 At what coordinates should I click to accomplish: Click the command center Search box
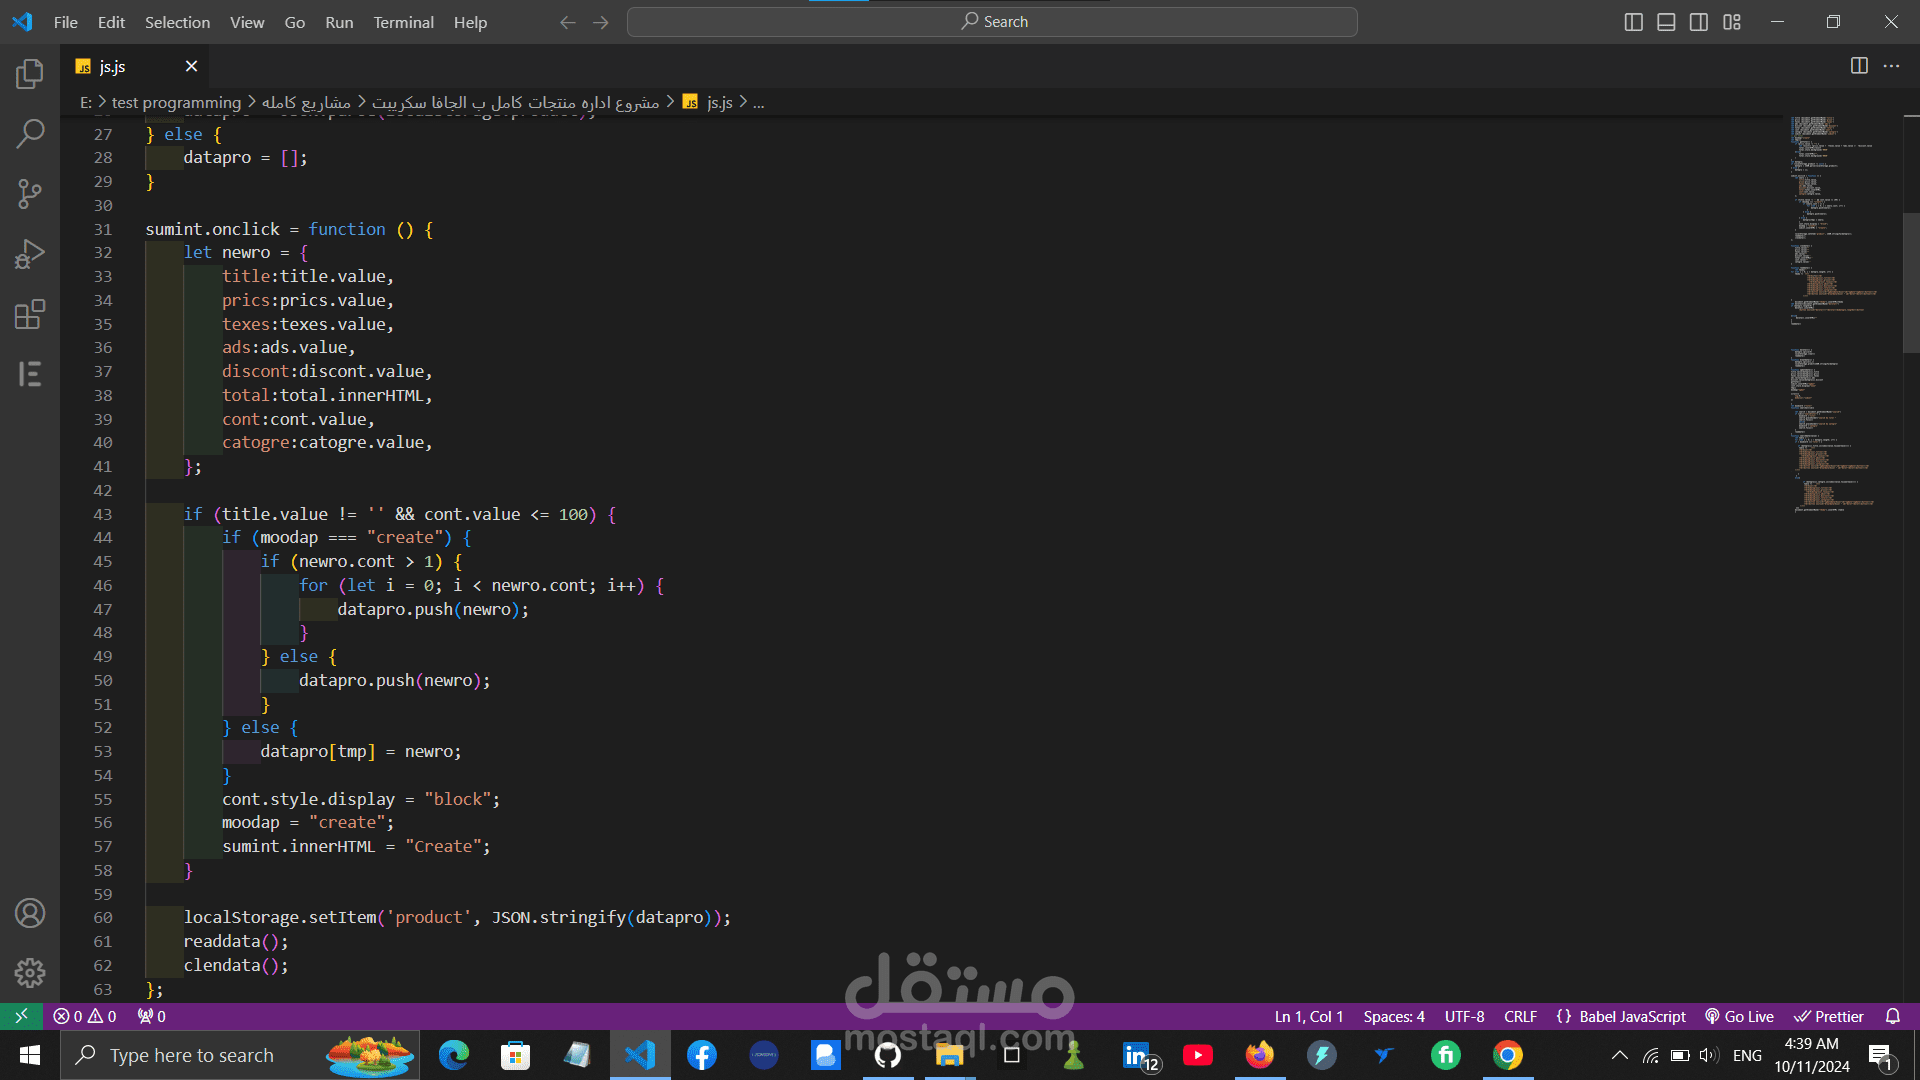(x=992, y=22)
